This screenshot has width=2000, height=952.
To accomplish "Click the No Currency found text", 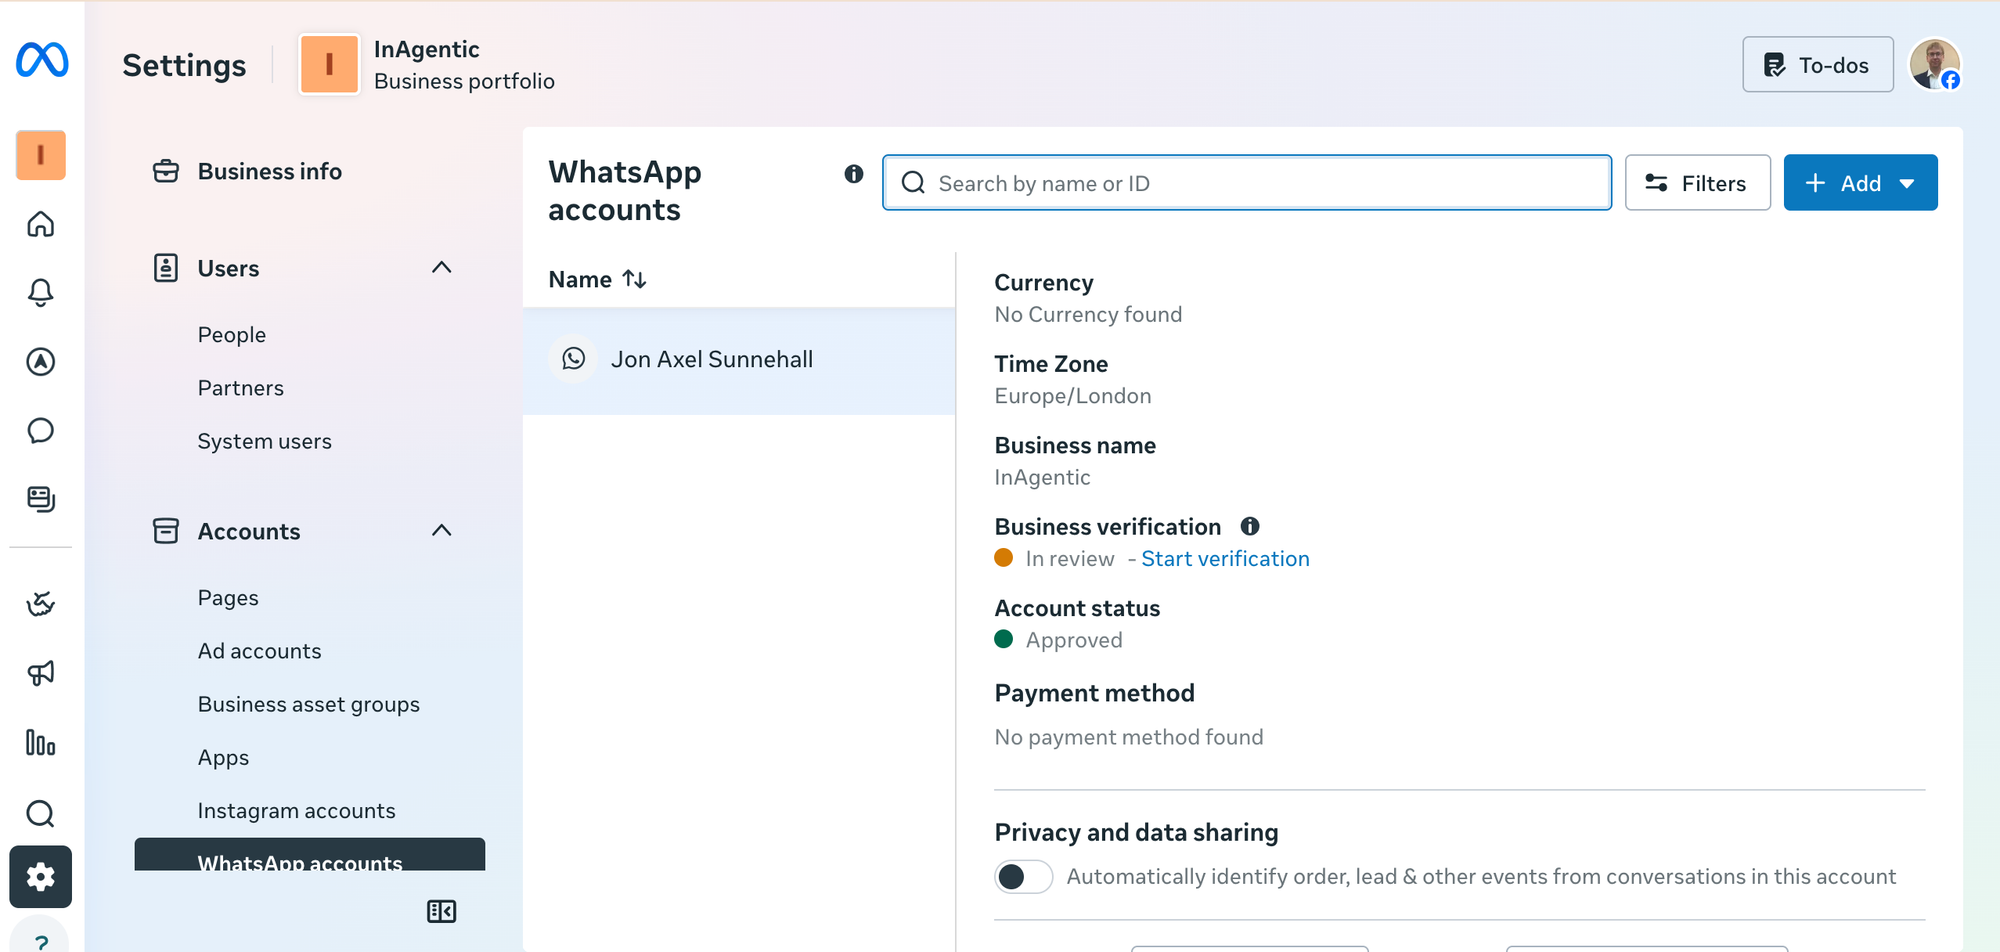I will coord(1088,315).
